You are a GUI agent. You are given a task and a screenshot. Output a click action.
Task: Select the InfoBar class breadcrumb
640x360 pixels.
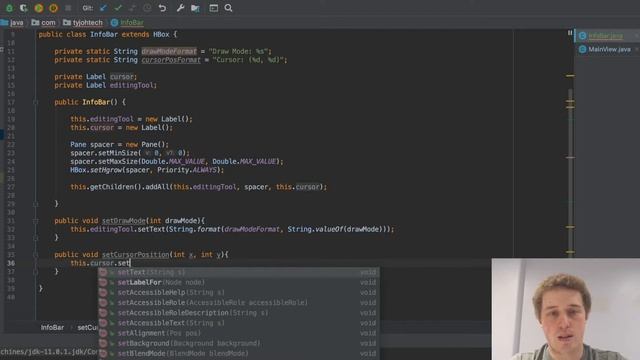(127, 22)
